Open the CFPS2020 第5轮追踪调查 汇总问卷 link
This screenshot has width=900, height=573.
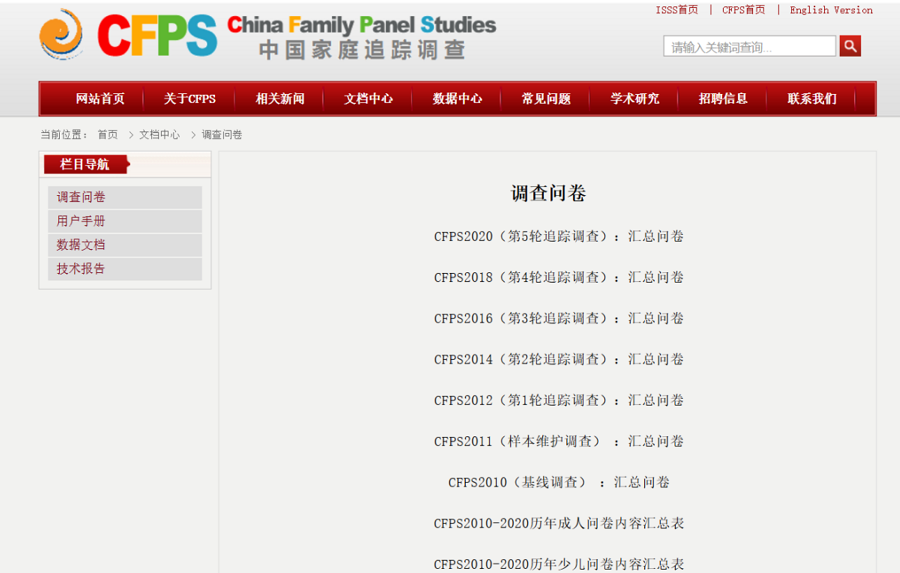pos(559,237)
